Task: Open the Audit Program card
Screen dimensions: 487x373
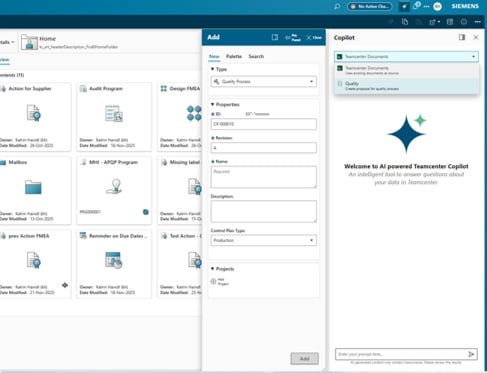Action: (x=114, y=117)
